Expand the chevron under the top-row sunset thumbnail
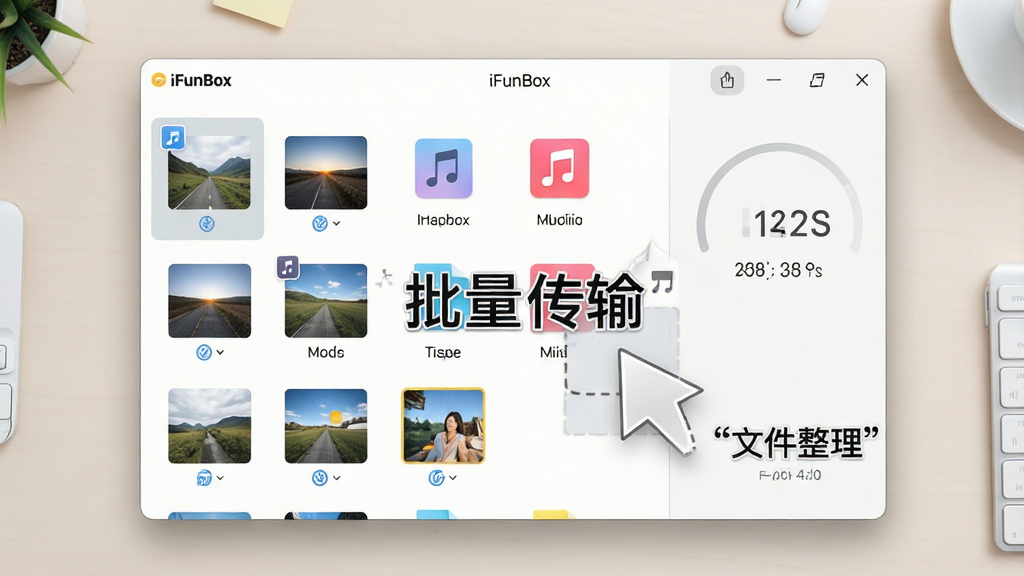Image resolution: width=1024 pixels, height=576 pixels. [336, 223]
